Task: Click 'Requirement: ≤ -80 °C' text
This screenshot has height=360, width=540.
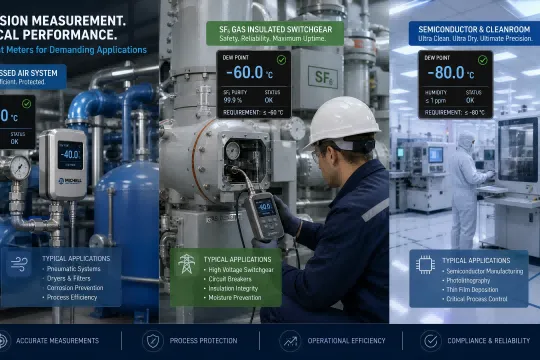Action: [455, 113]
